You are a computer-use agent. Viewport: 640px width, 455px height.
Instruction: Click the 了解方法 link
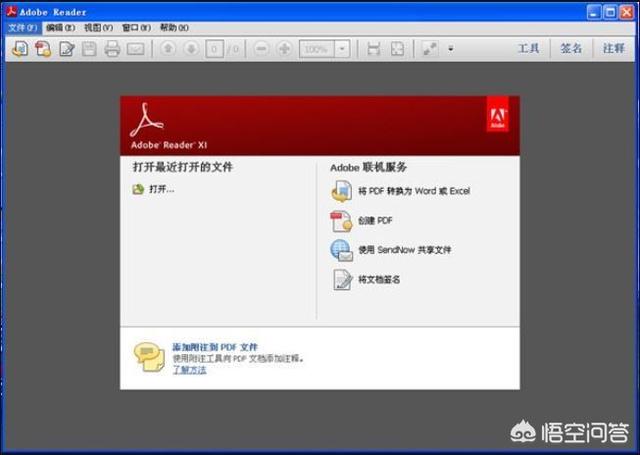(189, 370)
